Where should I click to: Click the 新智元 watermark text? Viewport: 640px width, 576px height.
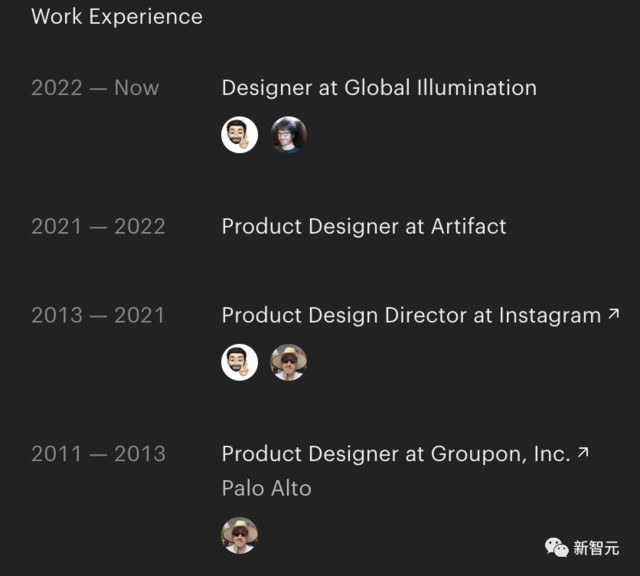pyautogui.click(x=596, y=548)
